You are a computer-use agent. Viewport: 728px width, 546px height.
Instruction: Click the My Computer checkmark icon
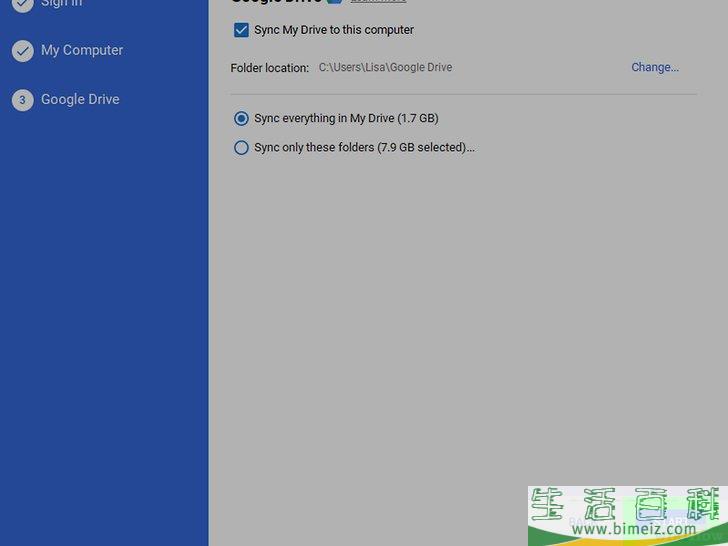pos(22,51)
